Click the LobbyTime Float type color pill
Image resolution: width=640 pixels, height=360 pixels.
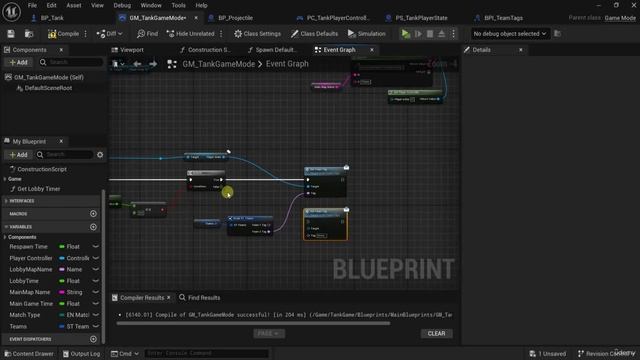tap(62, 281)
